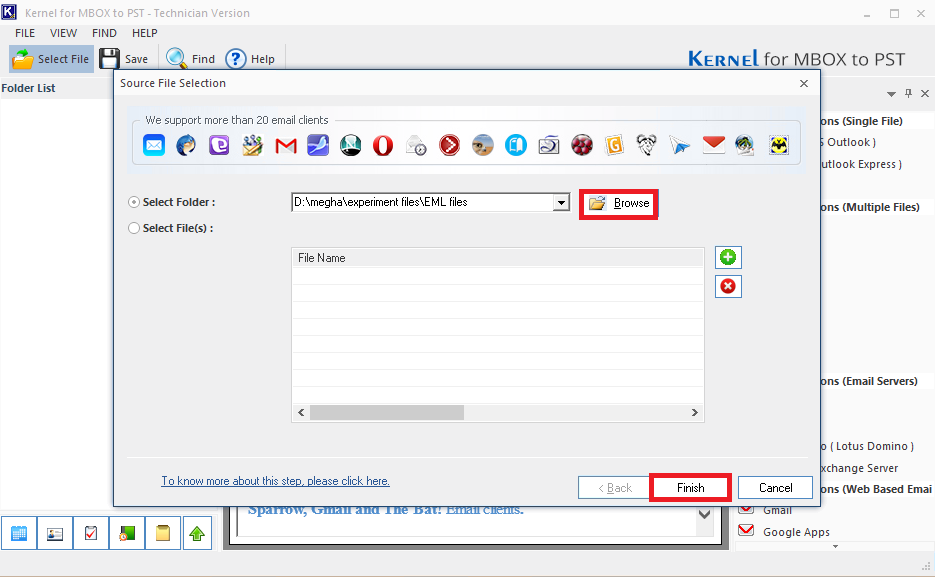935x577 pixels.
Task: Click the pin icon on right panel
Action: [x=908, y=93]
